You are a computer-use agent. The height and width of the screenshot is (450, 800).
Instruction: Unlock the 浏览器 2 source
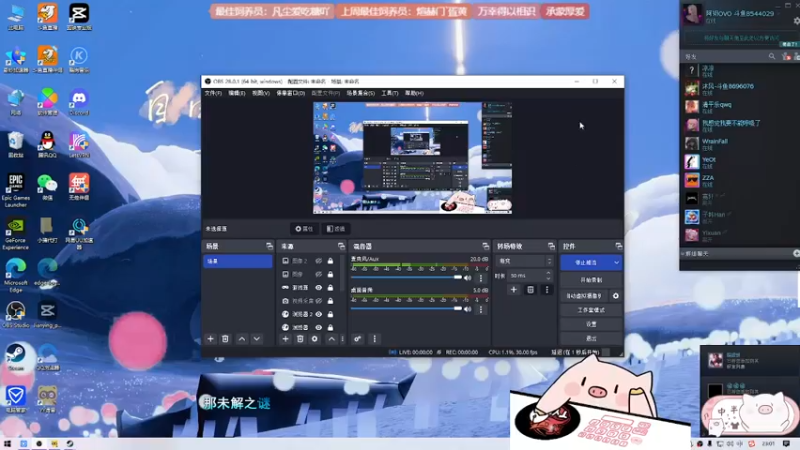[x=330, y=314]
